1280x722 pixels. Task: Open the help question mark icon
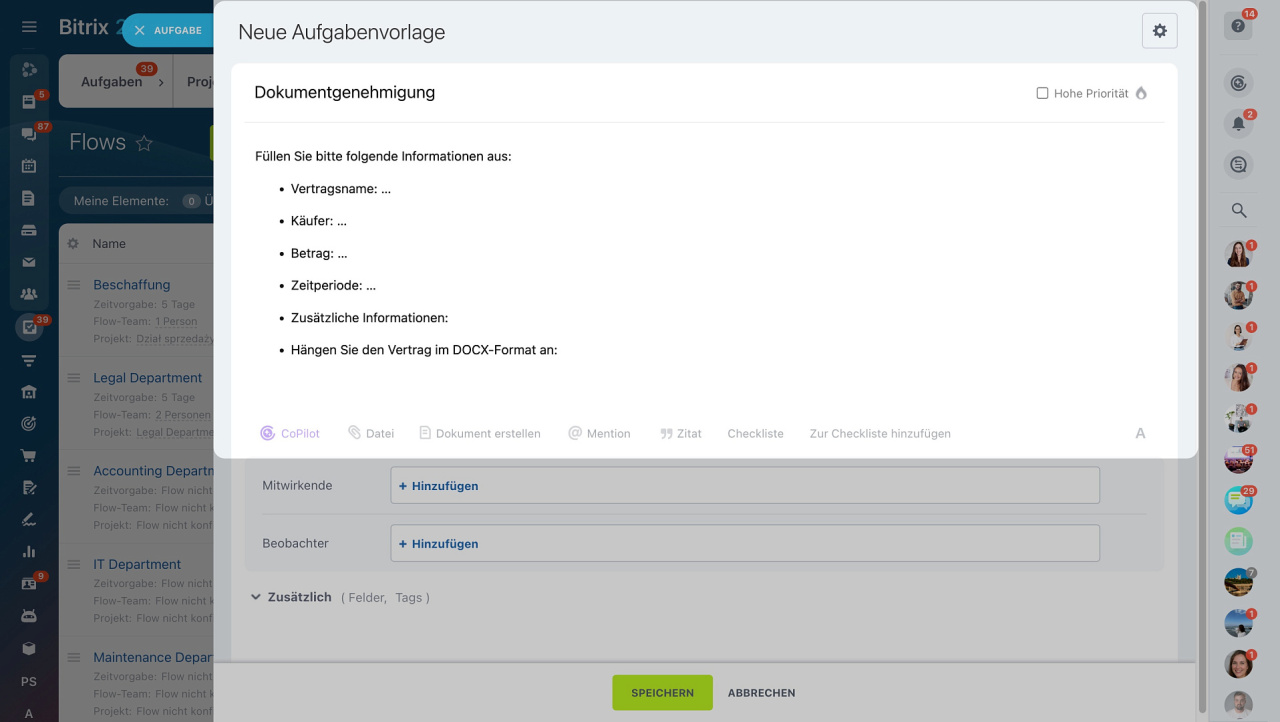(1238, 27)
